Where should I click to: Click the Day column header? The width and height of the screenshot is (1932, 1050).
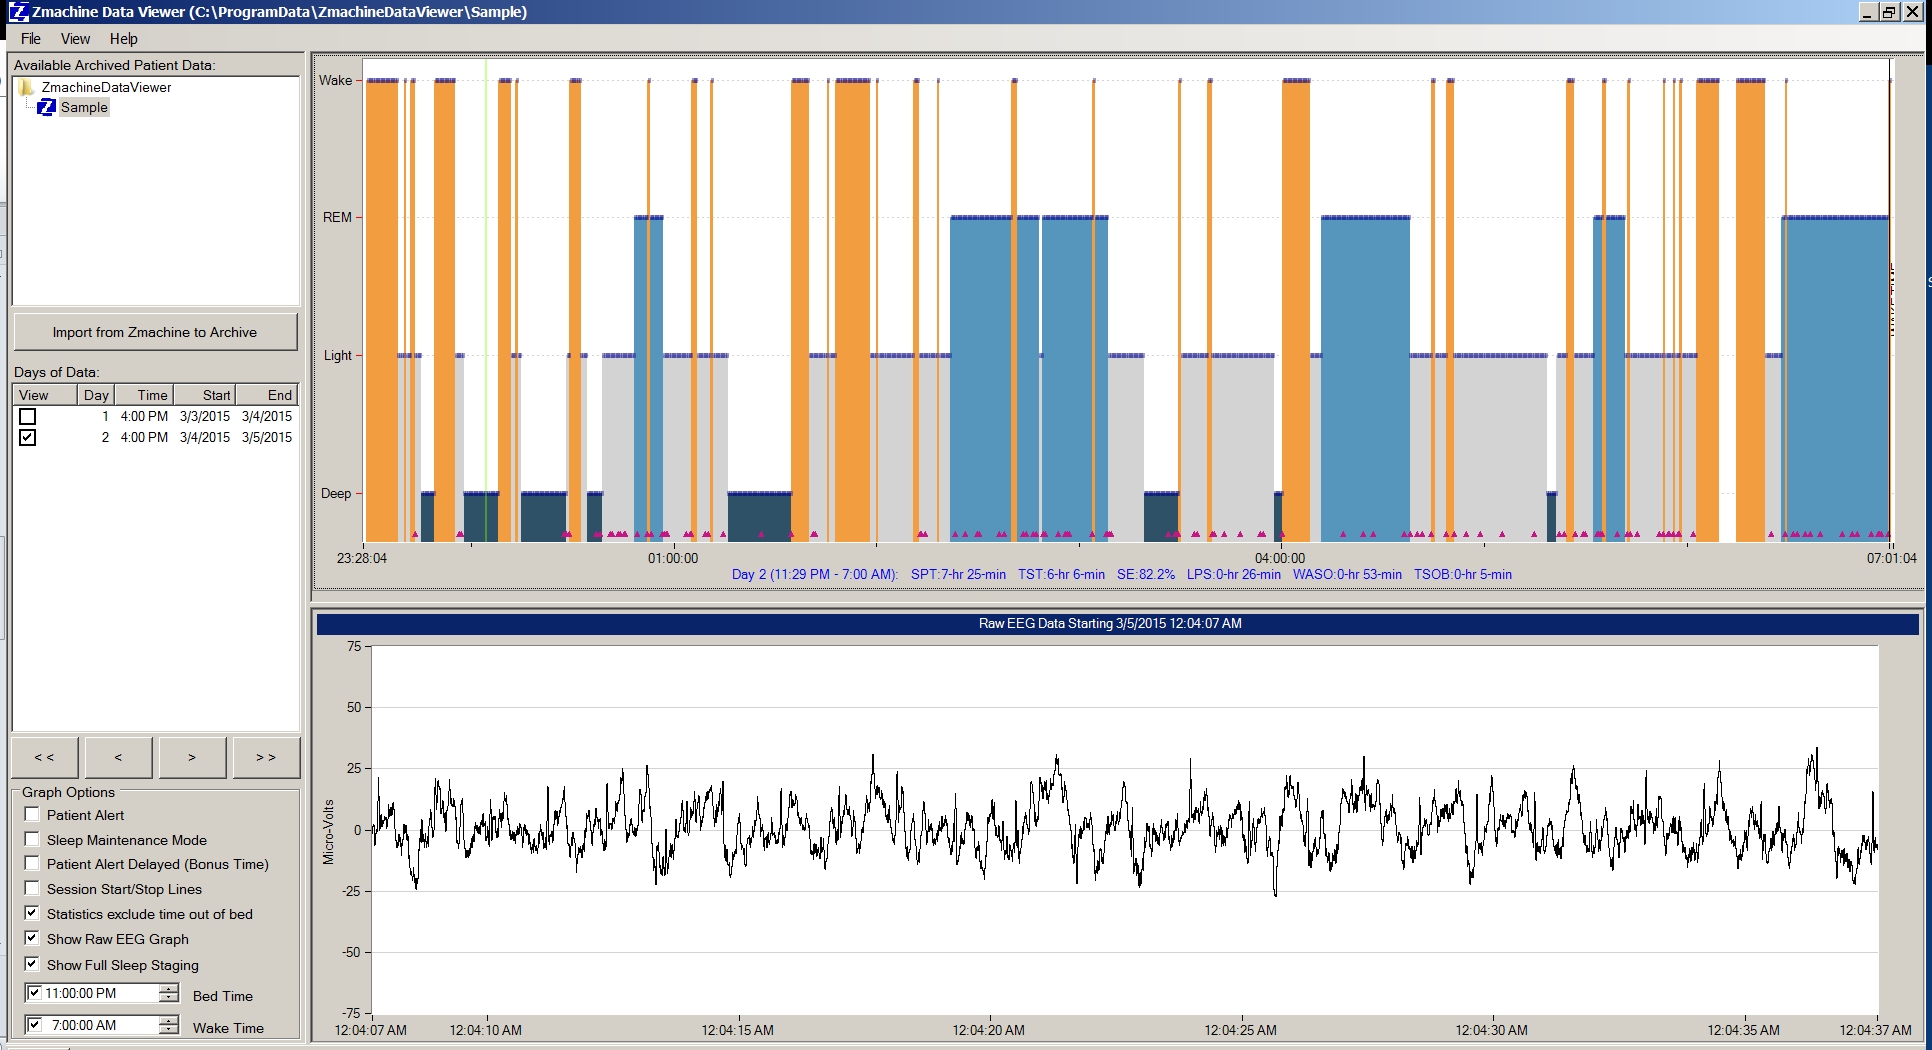click(96, 395)
